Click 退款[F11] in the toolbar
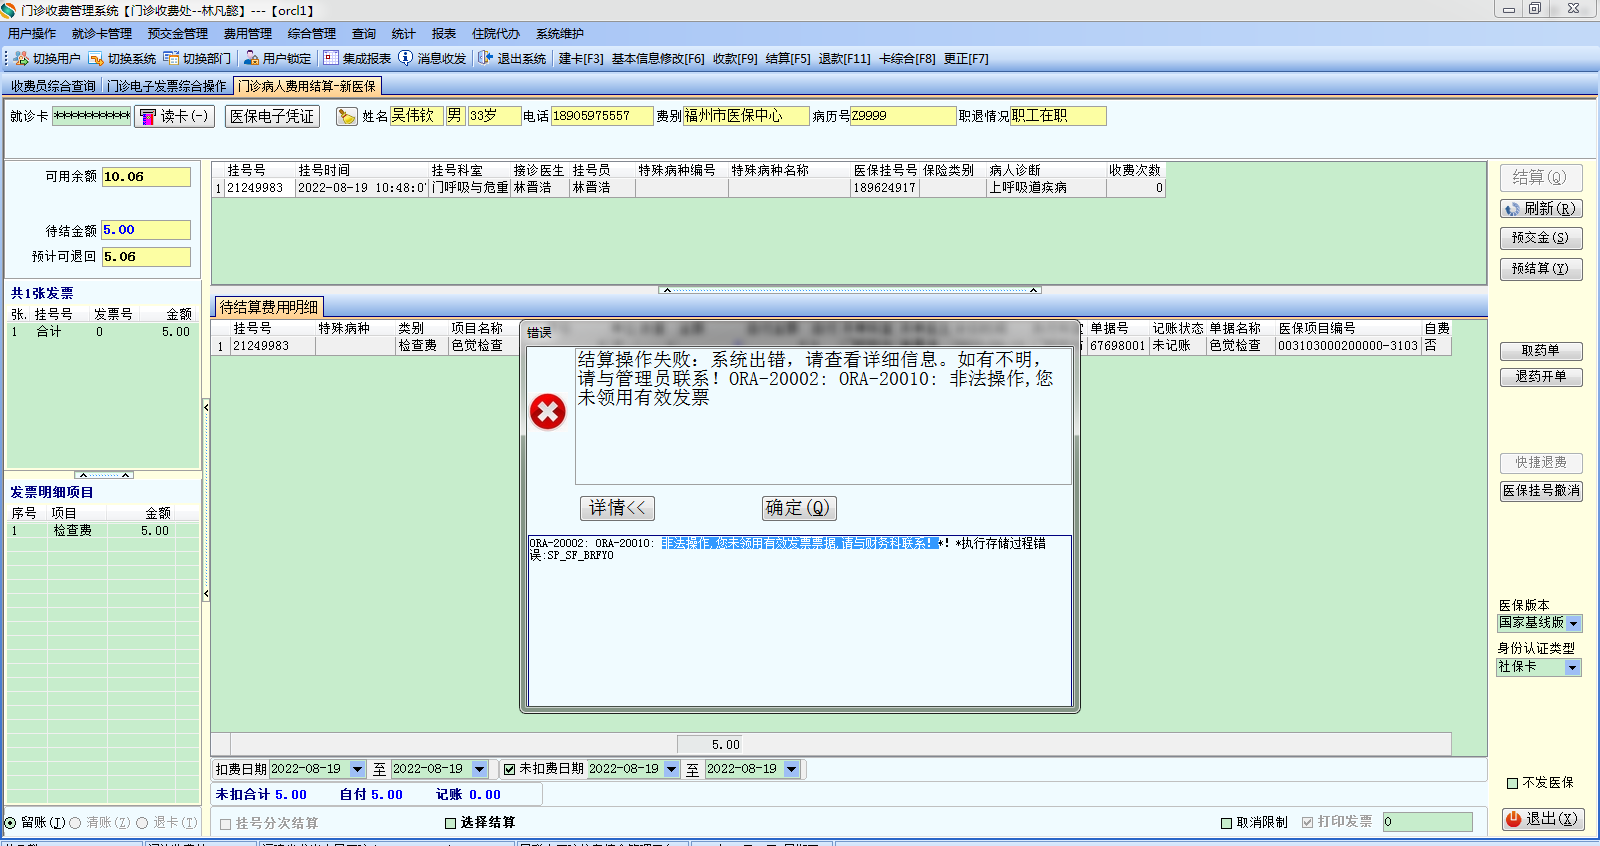Screen dimensions: 1600x846 845,59
